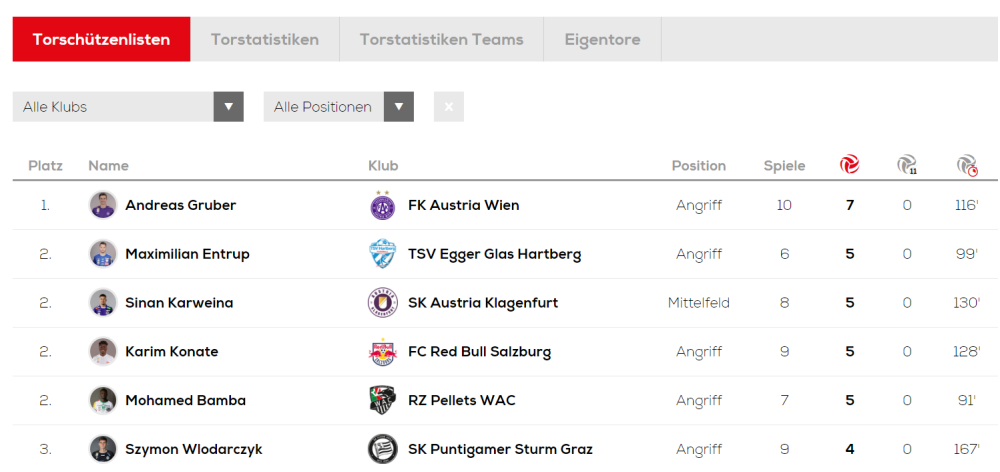Click the minutes-per-goal clock icon header
1000x472 pixels.
(x=966, y=165)
